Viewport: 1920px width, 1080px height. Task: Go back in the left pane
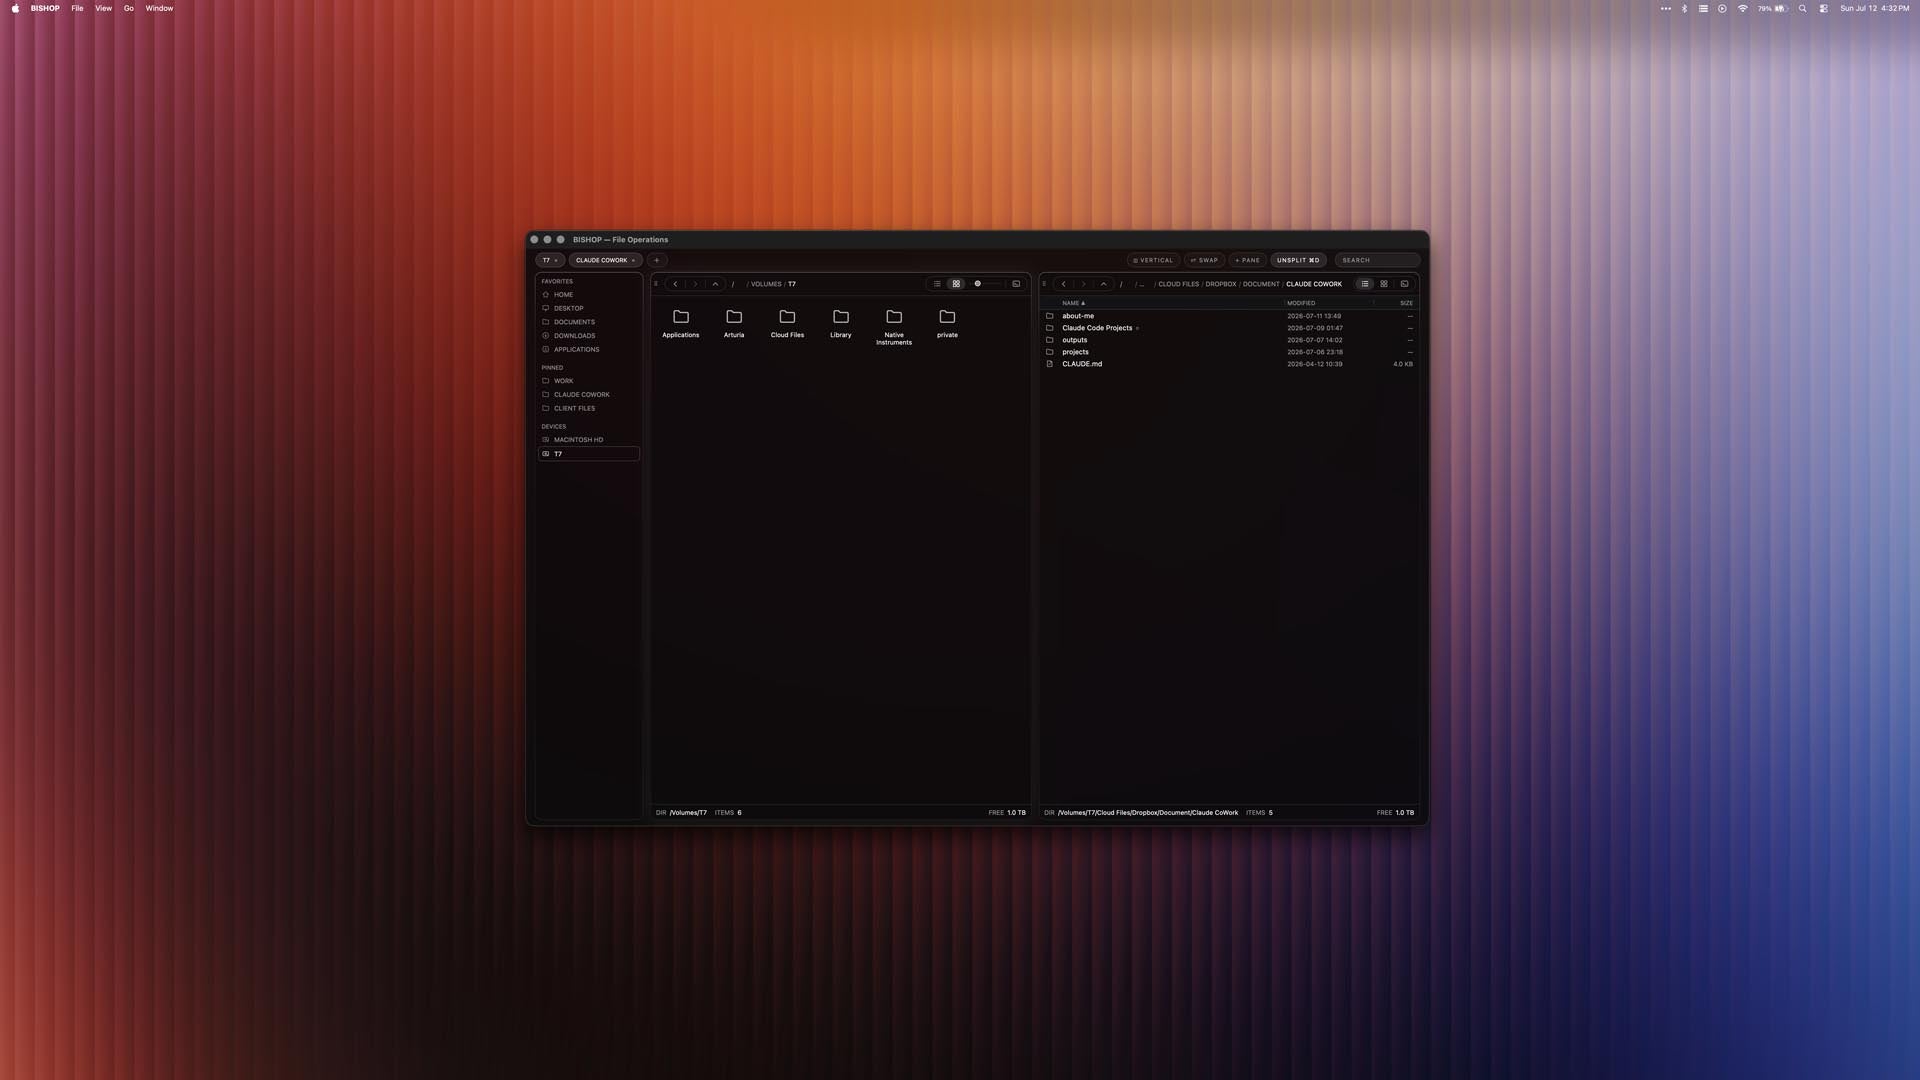point(675,284)
